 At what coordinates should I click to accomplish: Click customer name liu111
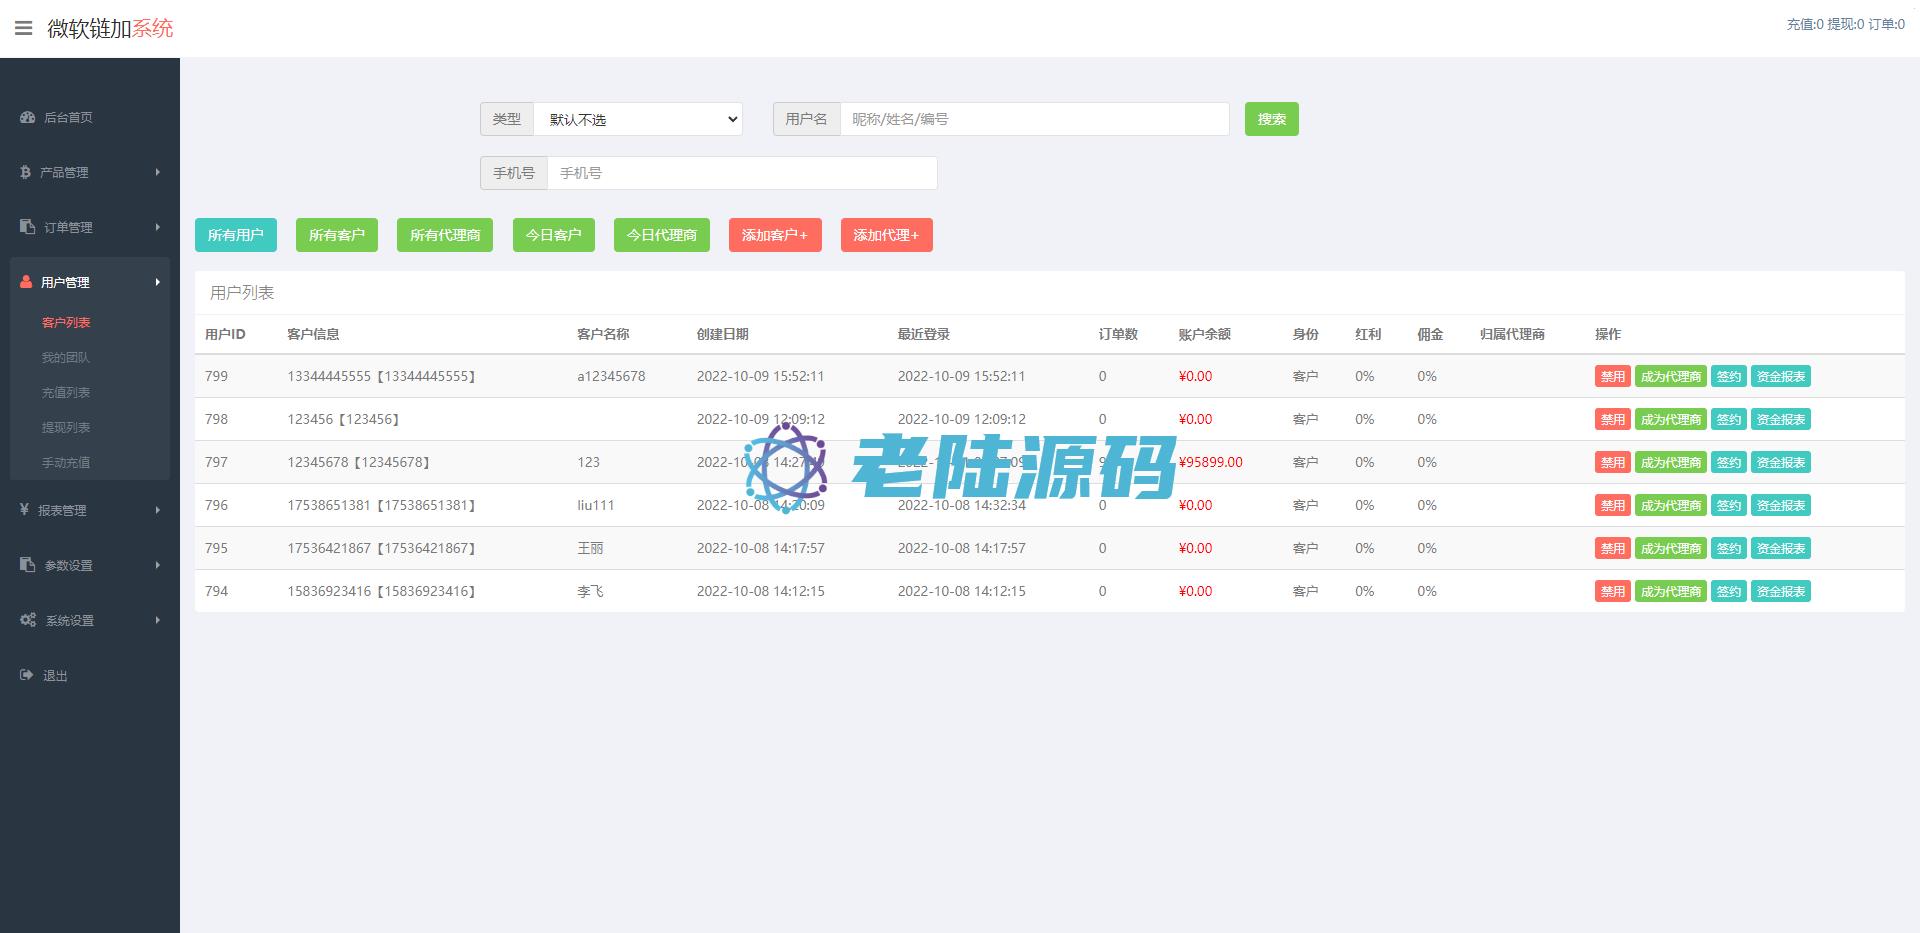[595, 505]
